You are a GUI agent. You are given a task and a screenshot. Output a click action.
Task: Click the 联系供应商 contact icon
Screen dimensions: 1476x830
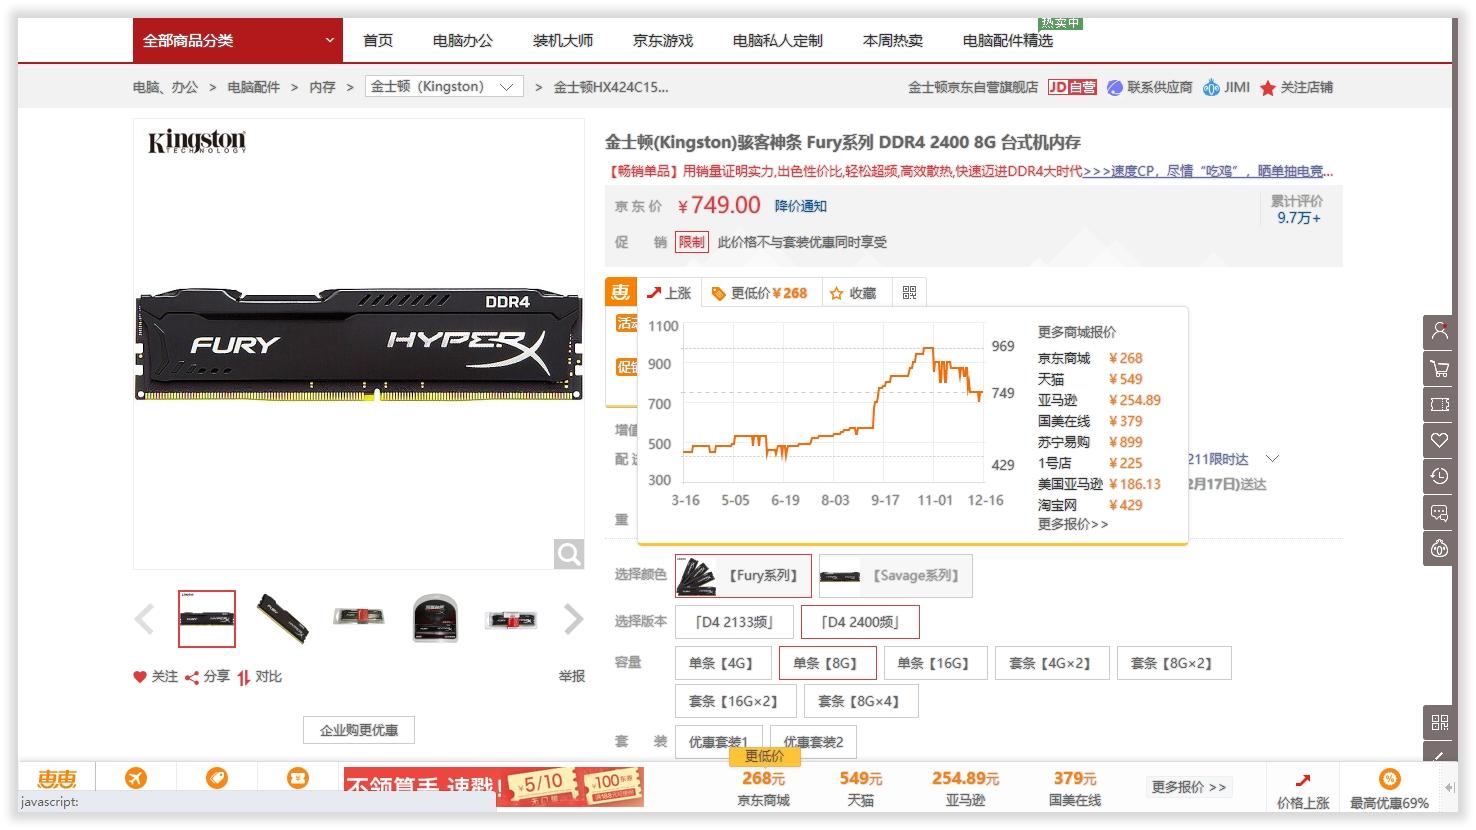tap(1115, 87)
